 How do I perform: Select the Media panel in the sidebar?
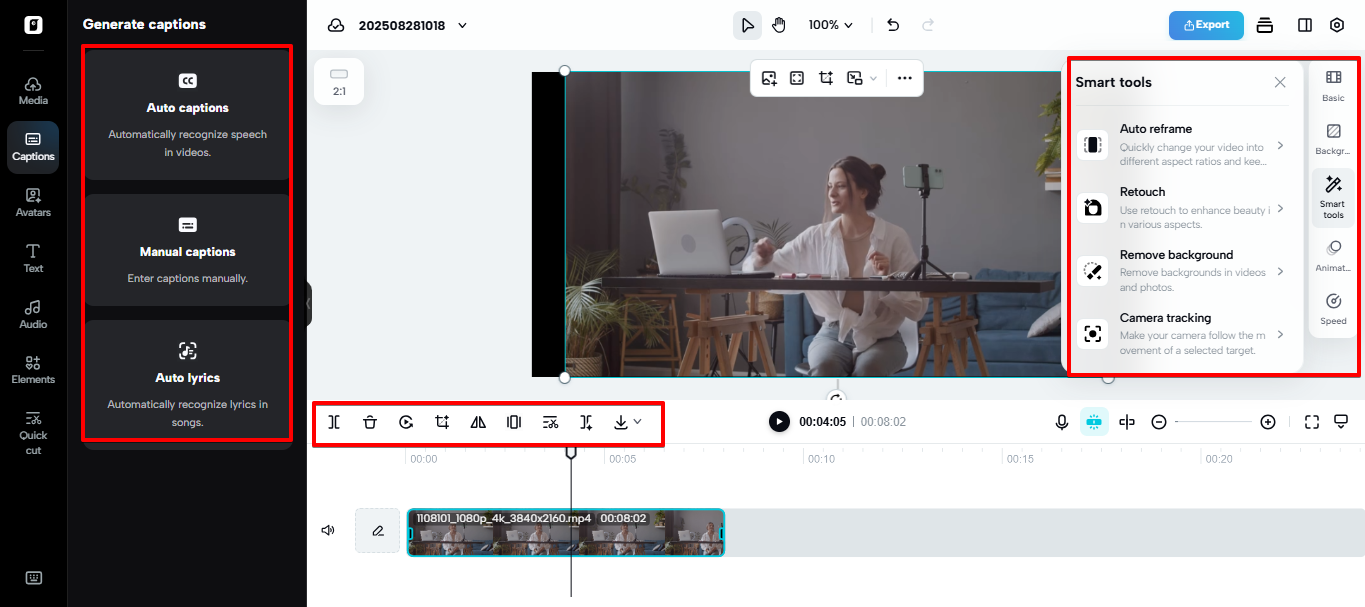[33, 91]
